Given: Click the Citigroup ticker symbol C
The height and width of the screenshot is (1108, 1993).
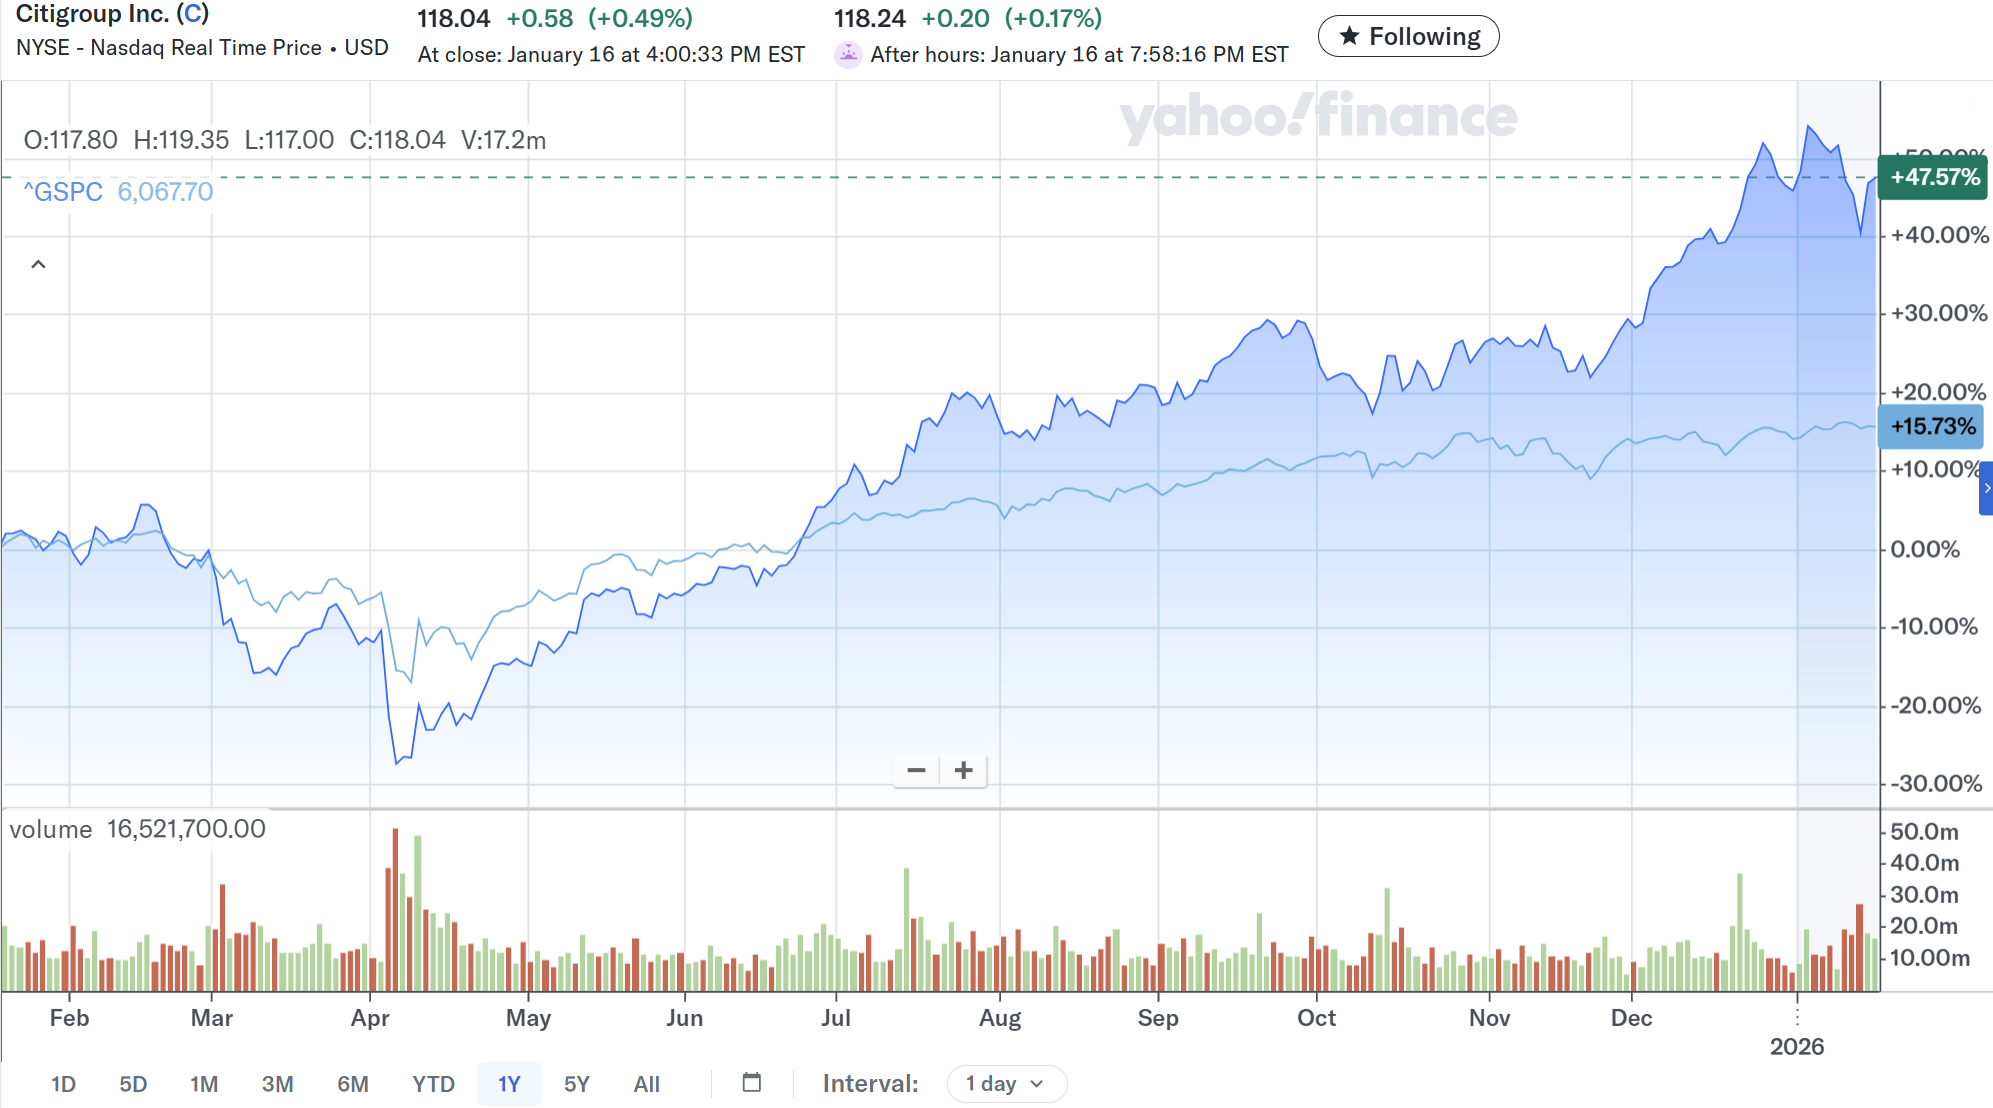Looking at the screenshot, I should point(193,14).
